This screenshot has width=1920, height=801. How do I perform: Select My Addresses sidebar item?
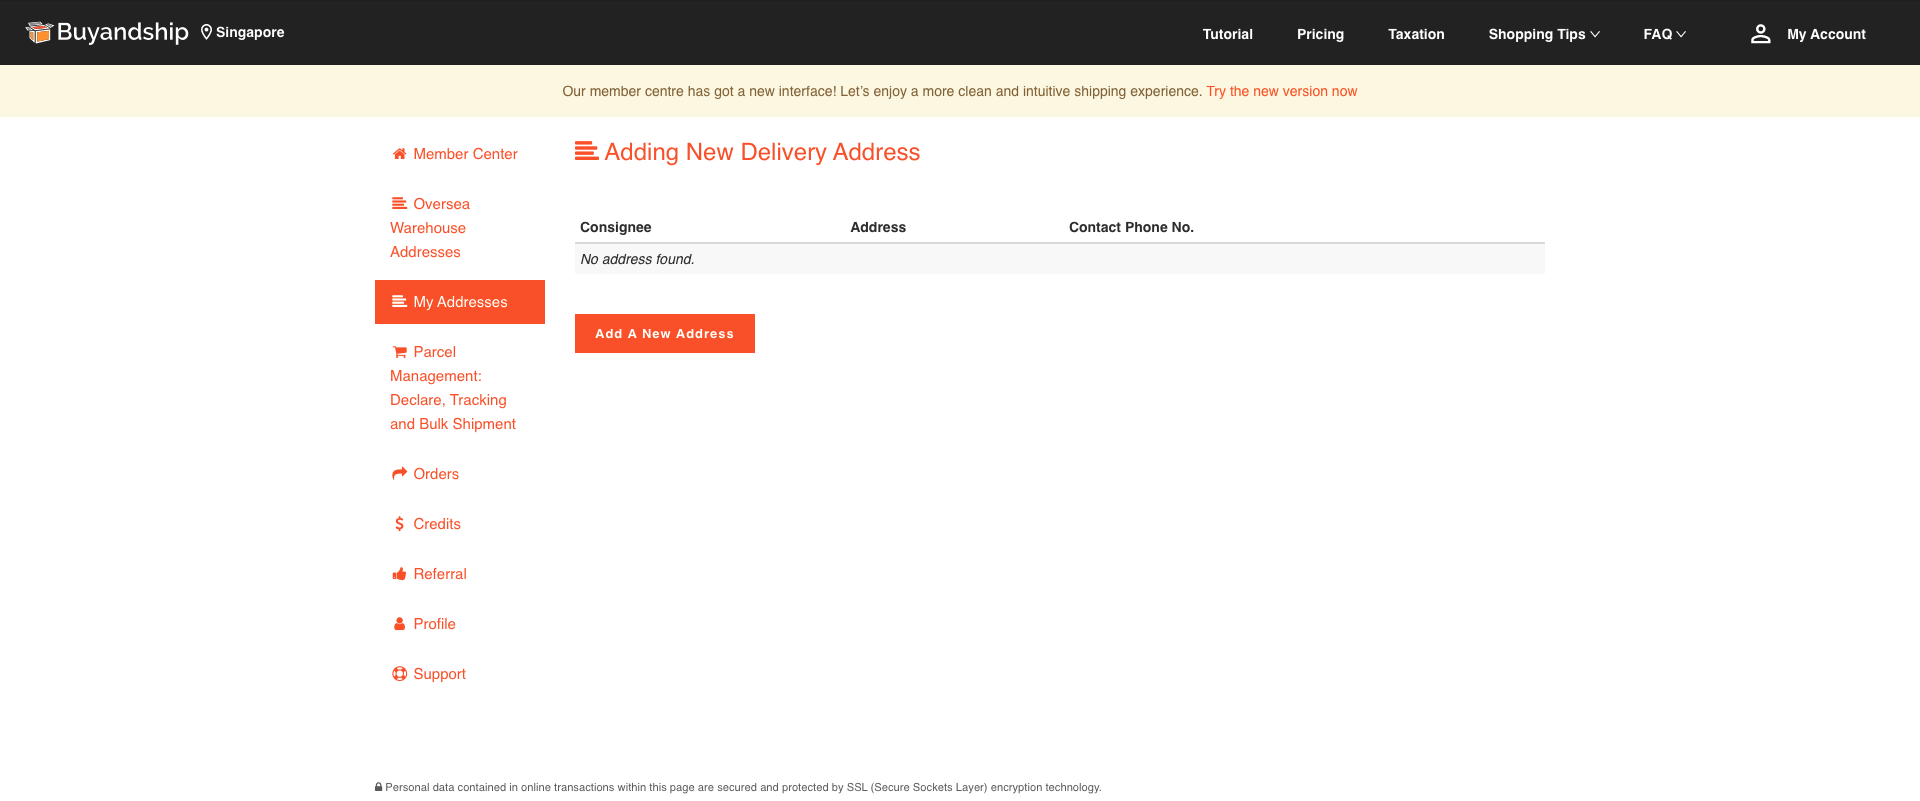click(x=460, y=302)
